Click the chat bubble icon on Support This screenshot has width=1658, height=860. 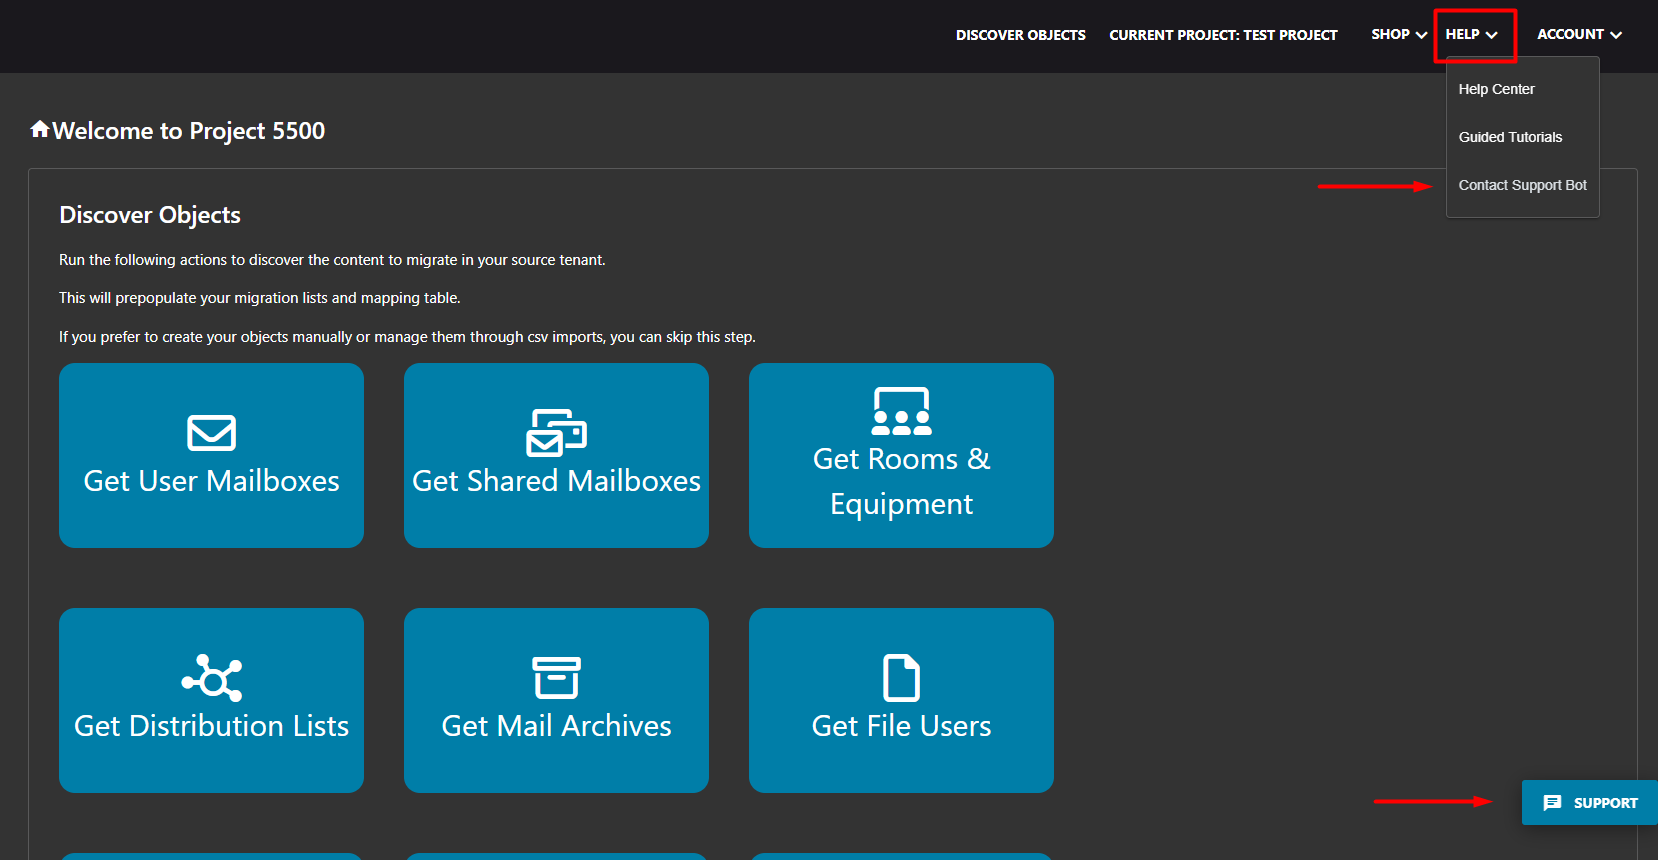pos(1552,803)
